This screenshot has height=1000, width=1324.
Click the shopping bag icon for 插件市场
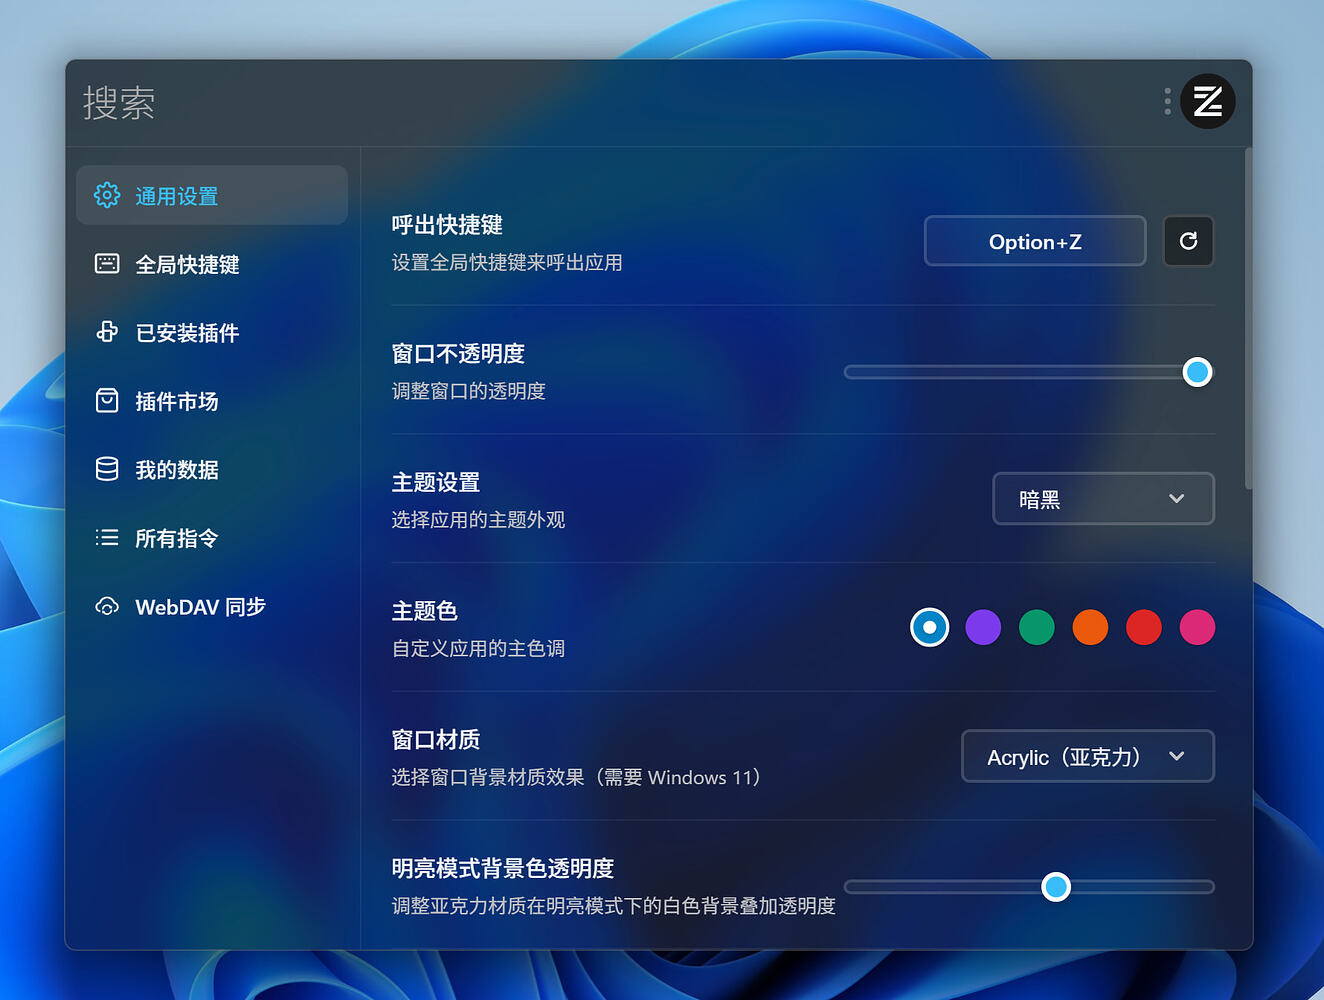click(107, 401)
